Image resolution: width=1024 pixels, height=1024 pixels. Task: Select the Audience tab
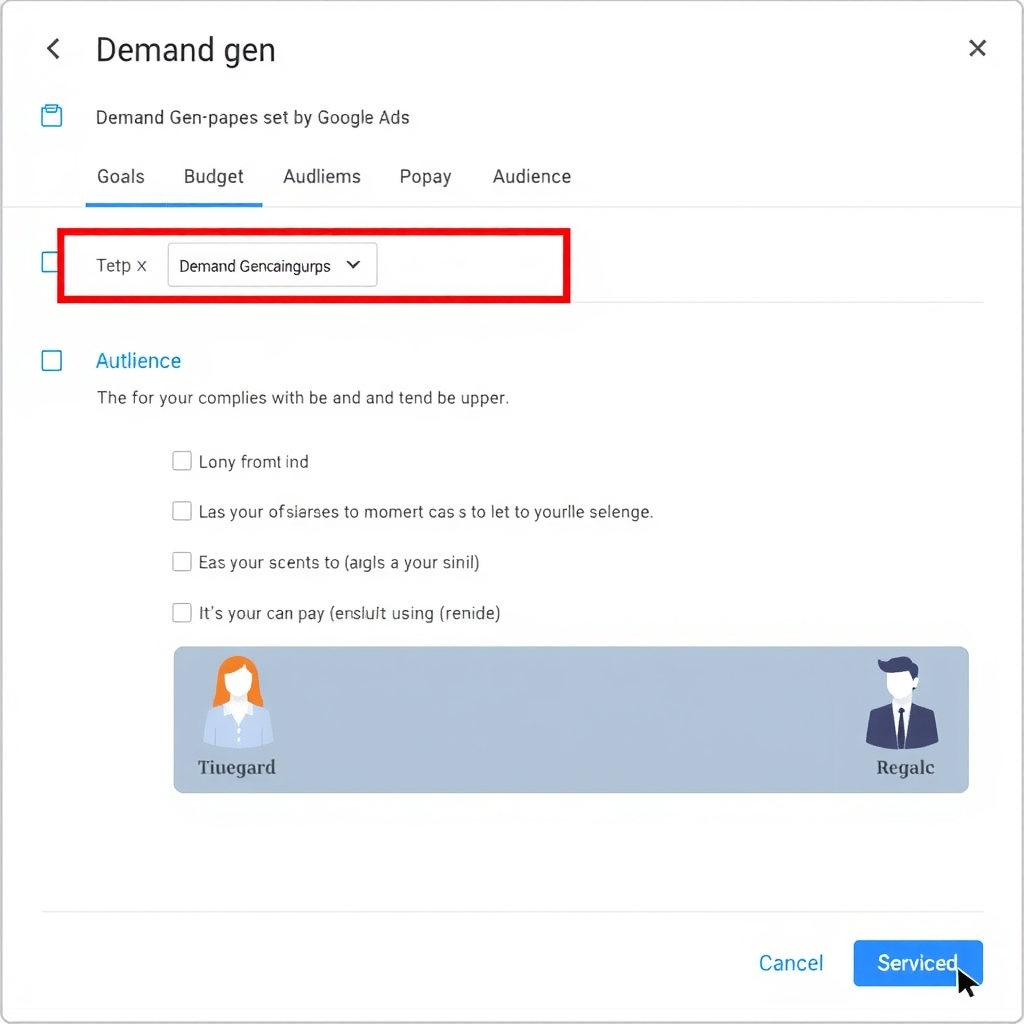point(532,176)
